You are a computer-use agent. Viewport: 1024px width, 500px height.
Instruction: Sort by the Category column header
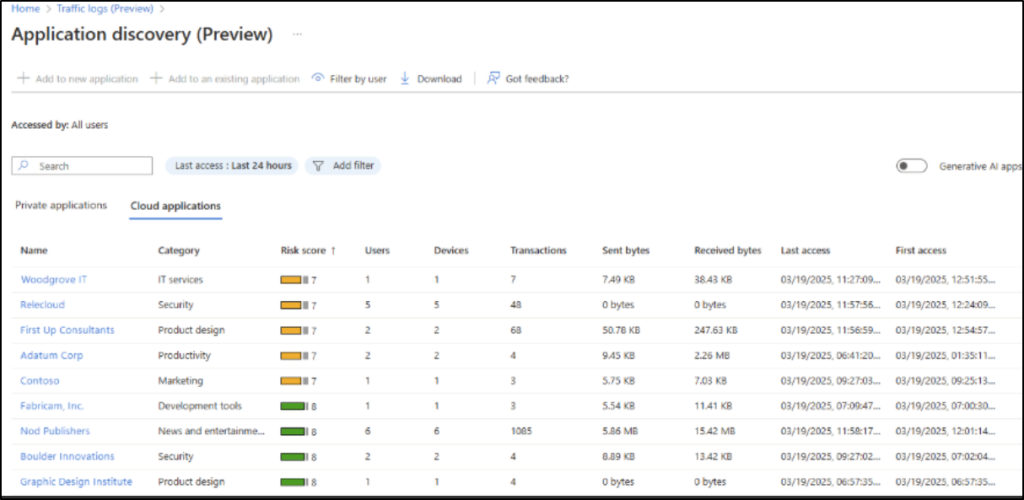pos(179,251)
